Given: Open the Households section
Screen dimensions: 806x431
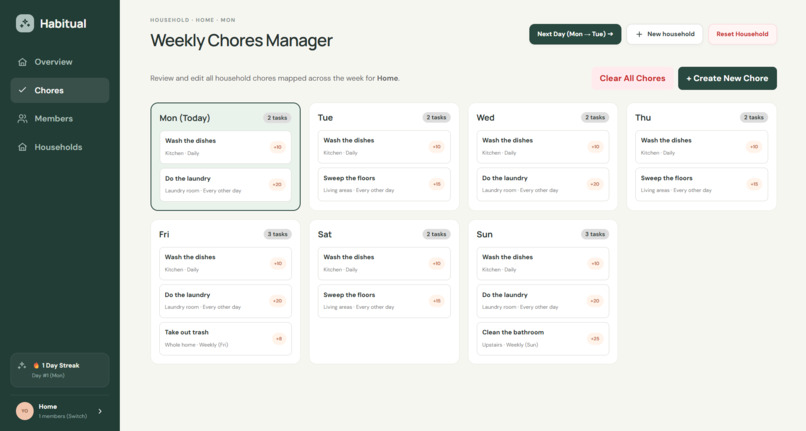Looking at the screenshot, I should click(x=60, y=147).
